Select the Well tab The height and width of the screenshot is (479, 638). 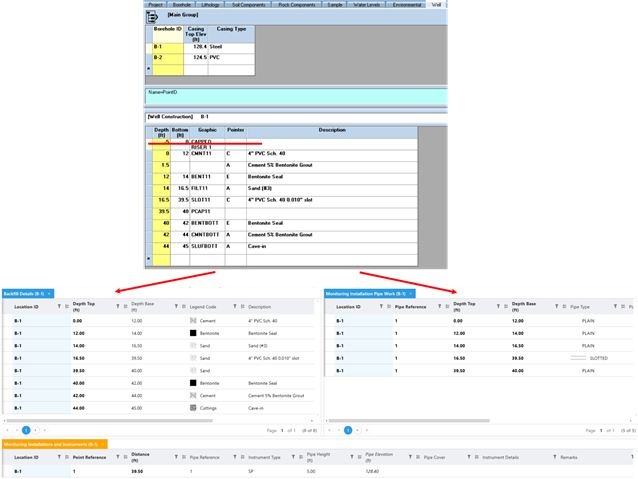tap(436, 5)
